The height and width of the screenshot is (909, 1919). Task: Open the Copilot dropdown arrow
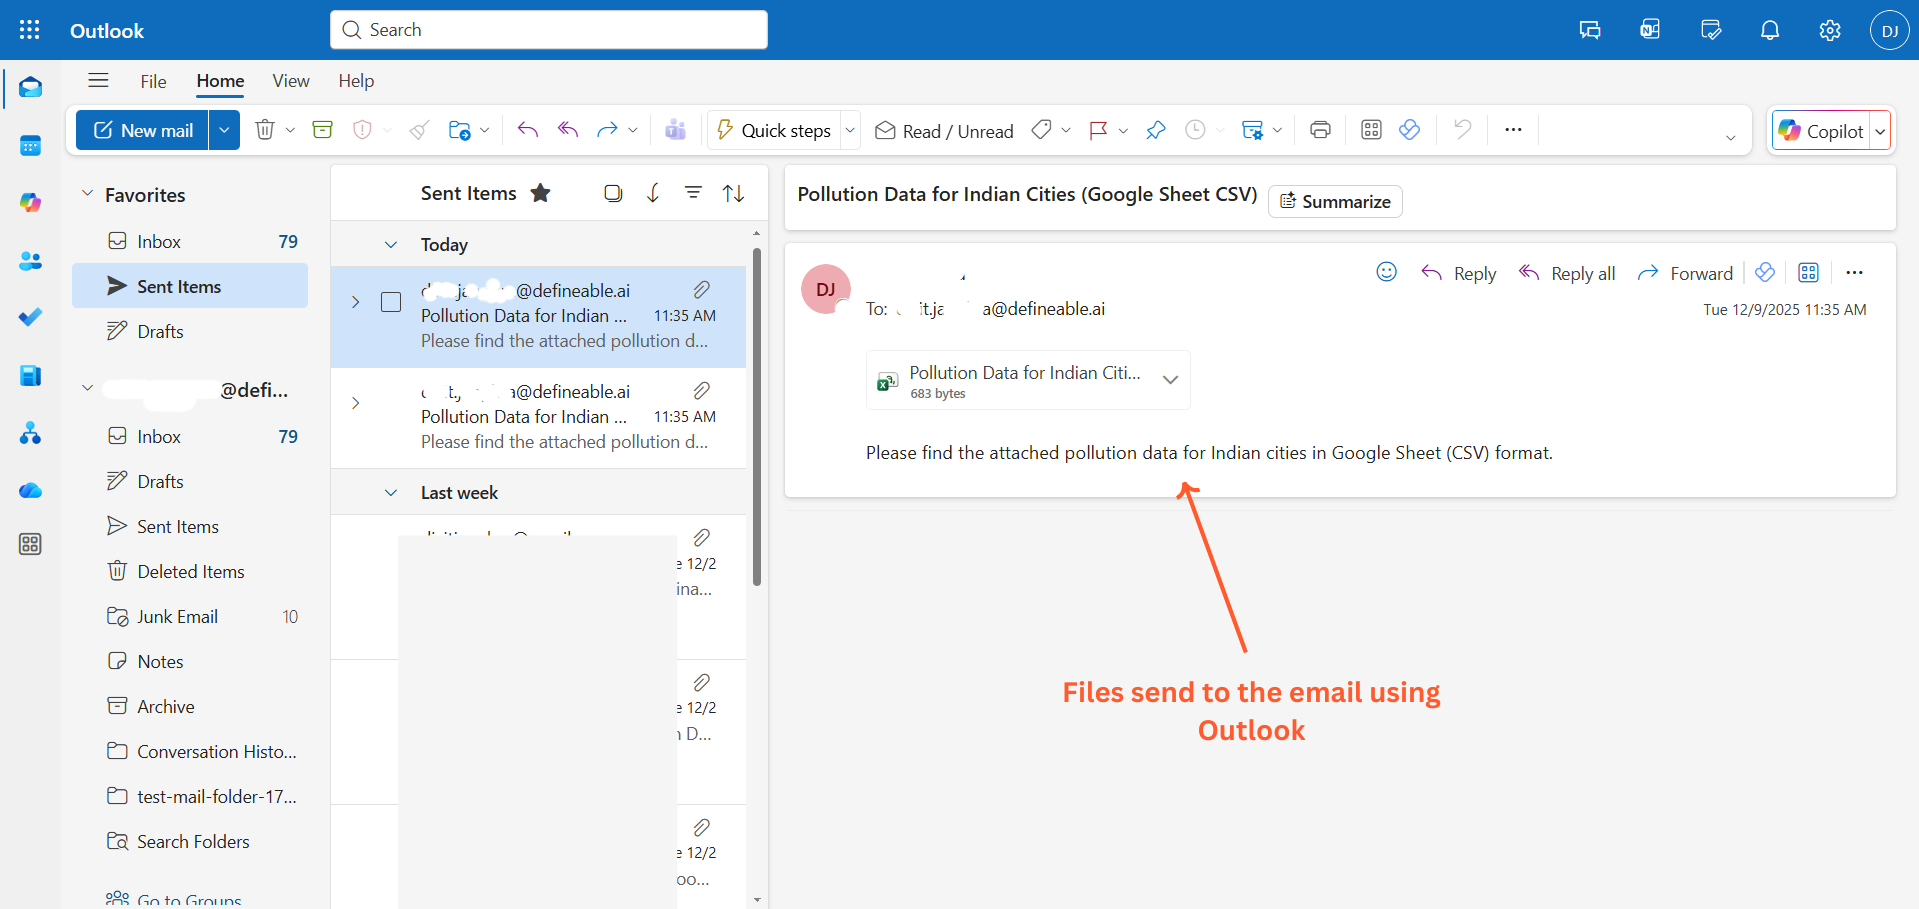pyautogui.click(x=1880, y=131)
